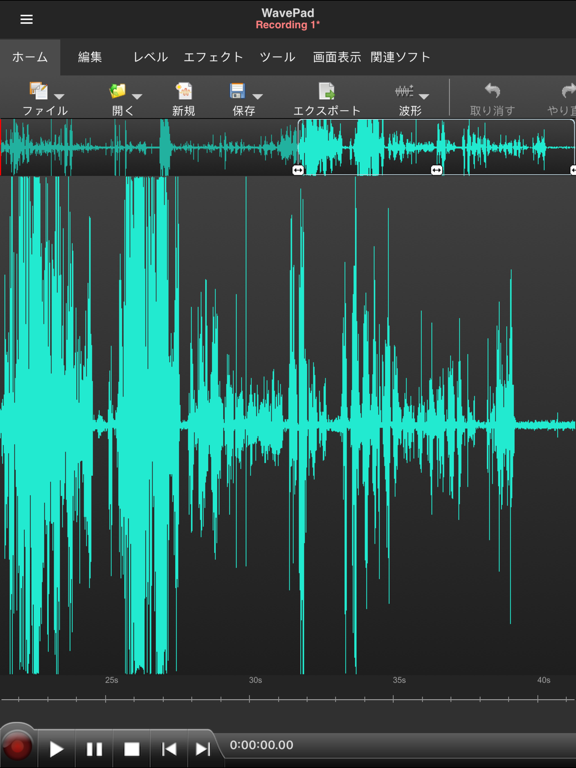
Task: Pause audio playback
Action: coord(94,749)
